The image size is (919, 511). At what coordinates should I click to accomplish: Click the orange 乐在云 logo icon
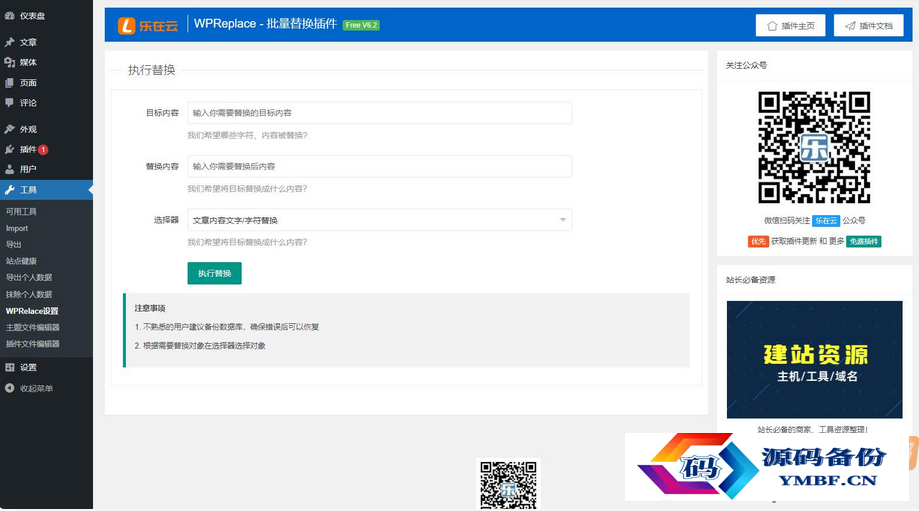tap(126, 25)
